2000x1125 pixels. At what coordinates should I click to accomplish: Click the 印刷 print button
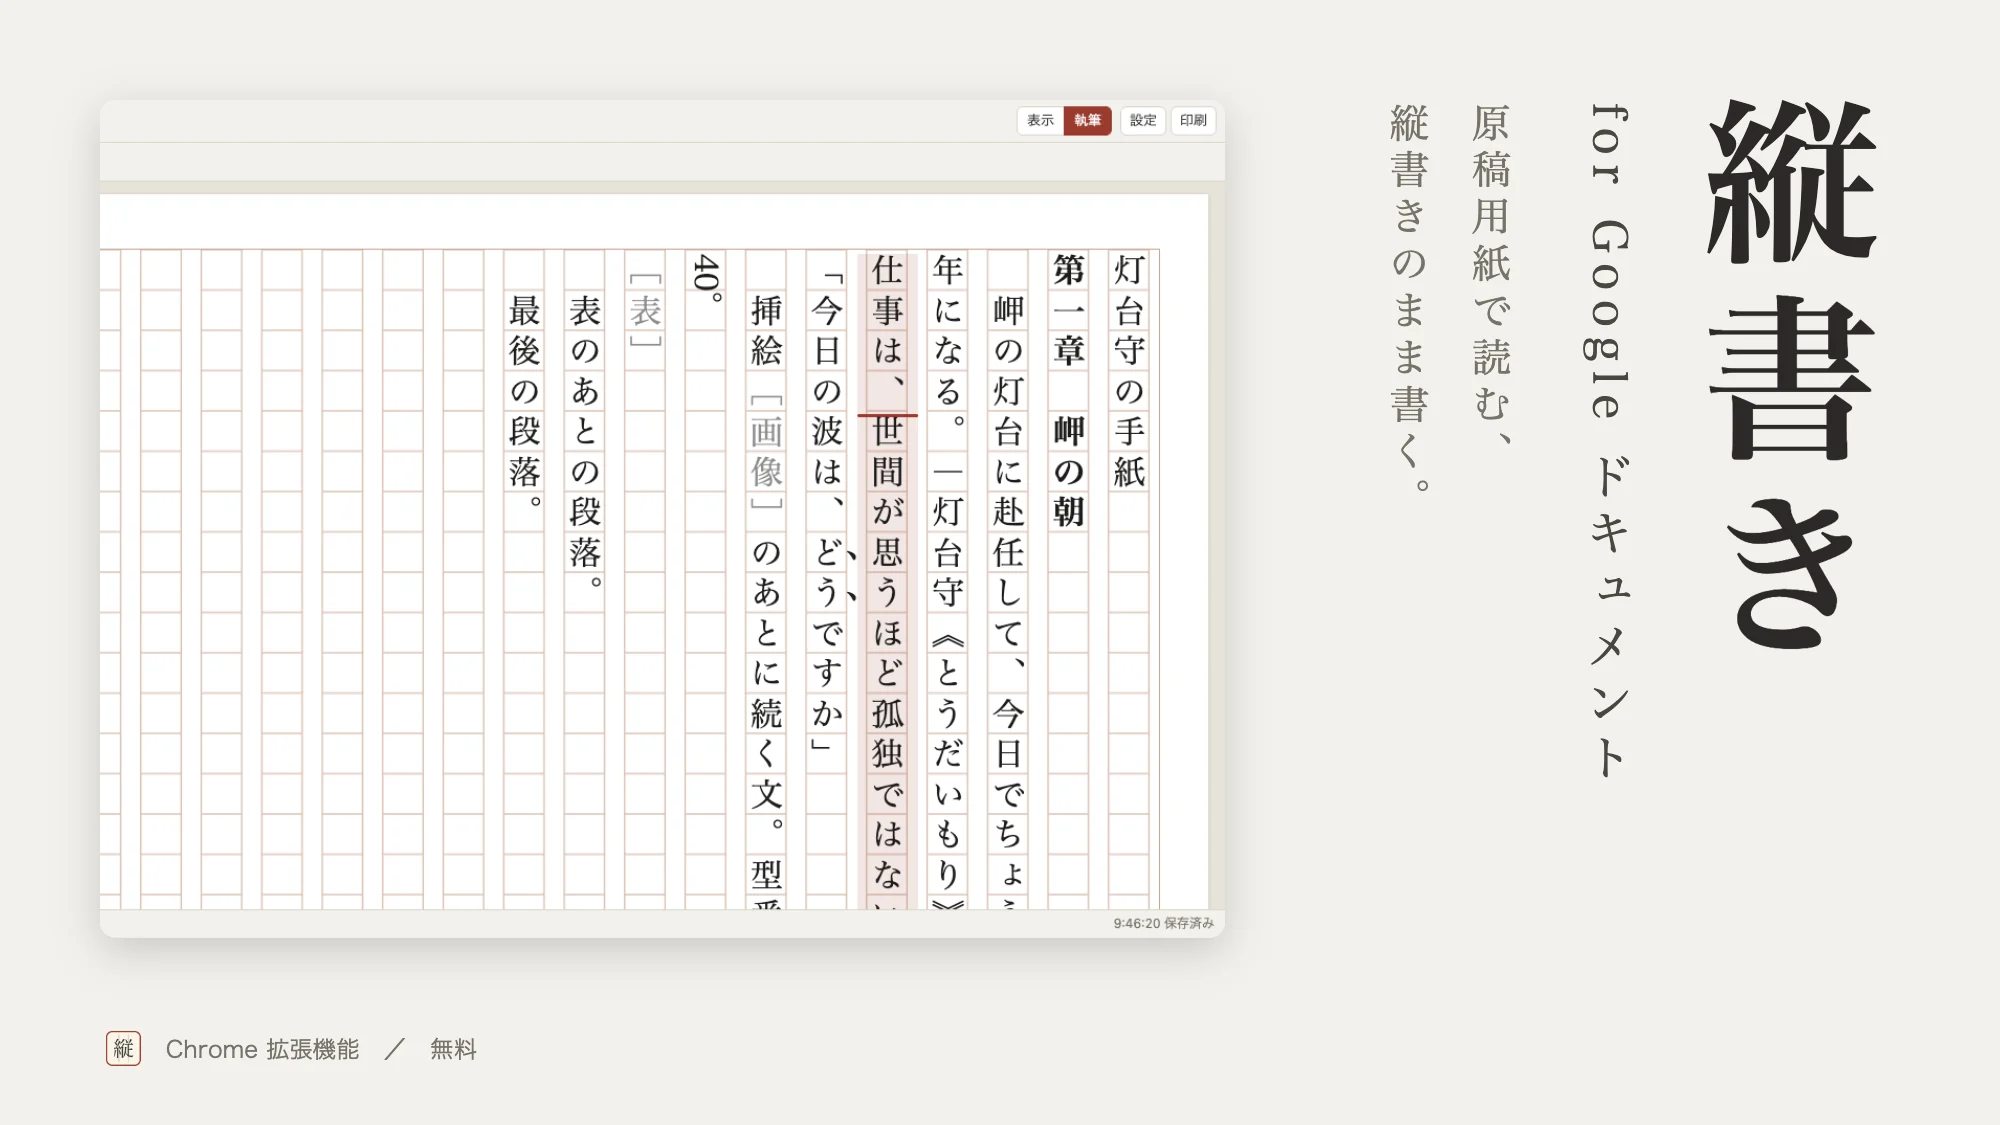1193,120
